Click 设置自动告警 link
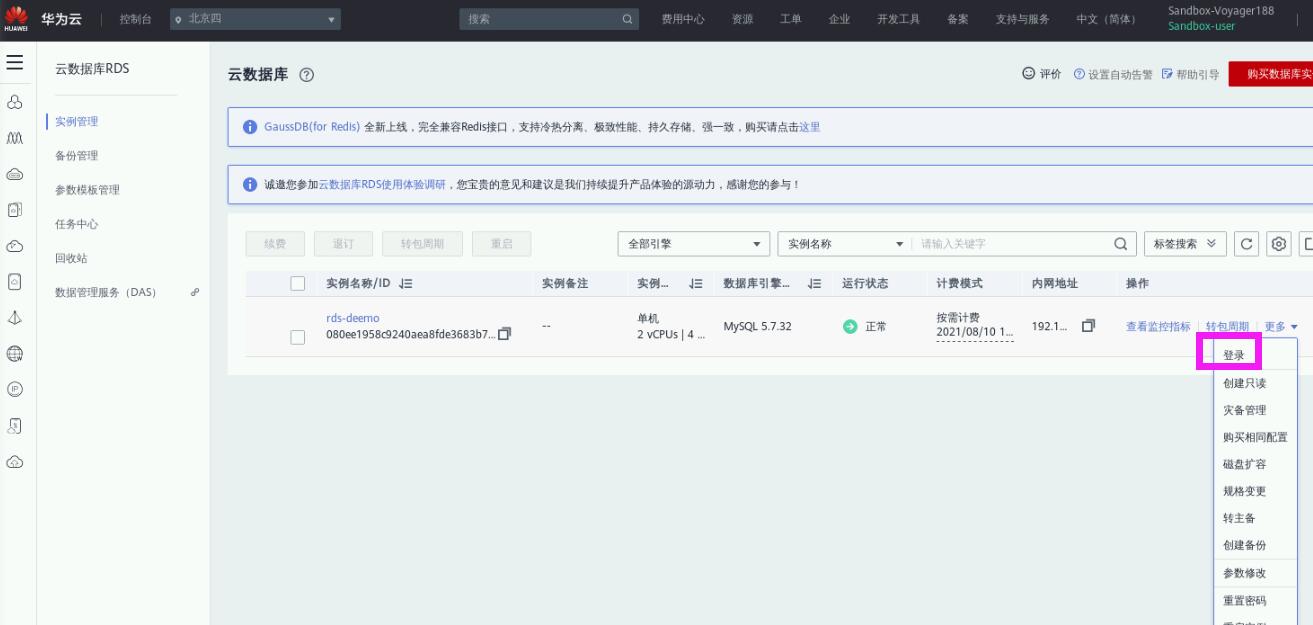Screen dimensions: 1313x625 [x=1113, y=74]
